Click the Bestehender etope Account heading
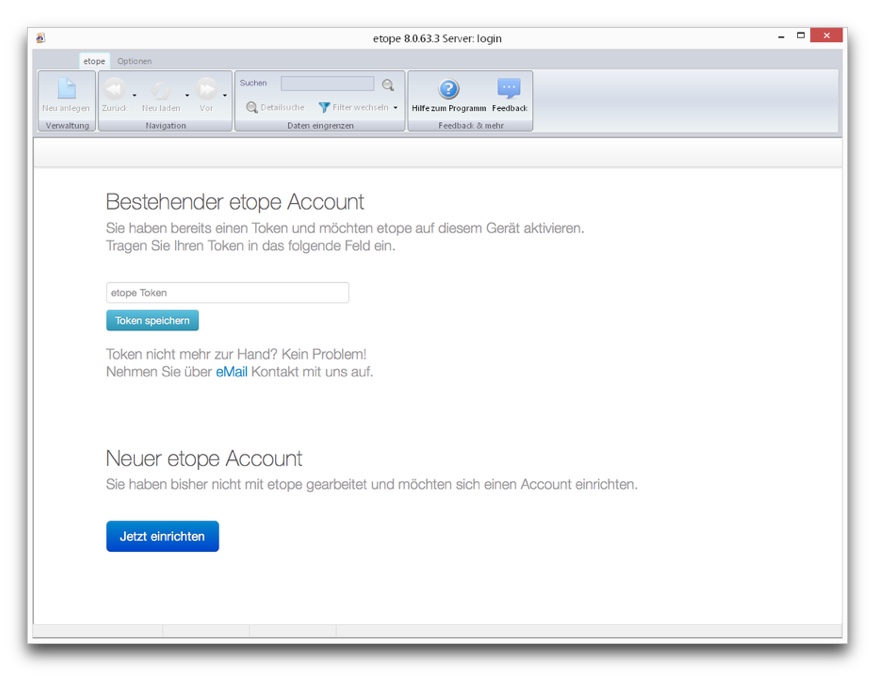The height and width of the screenshot is (677, 872). tap(235, 202)
